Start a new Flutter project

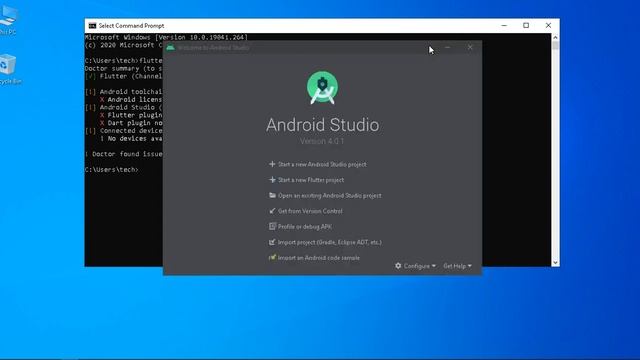pos(307,180)
